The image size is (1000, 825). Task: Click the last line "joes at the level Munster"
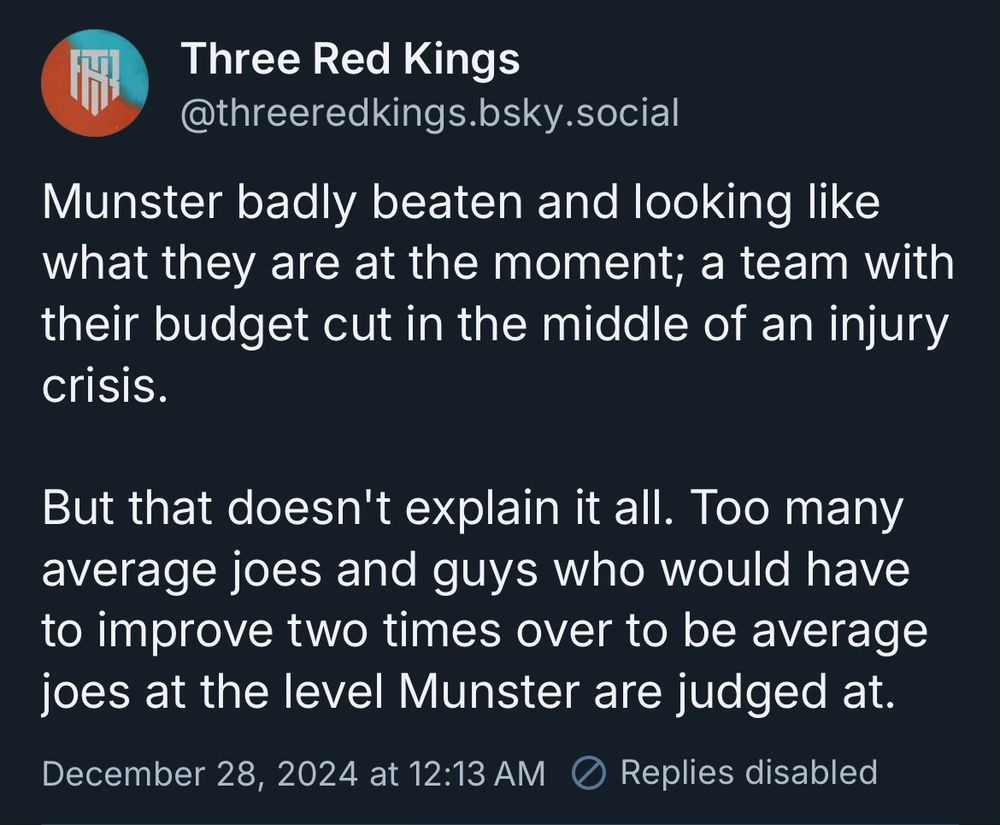pos(465,693)
